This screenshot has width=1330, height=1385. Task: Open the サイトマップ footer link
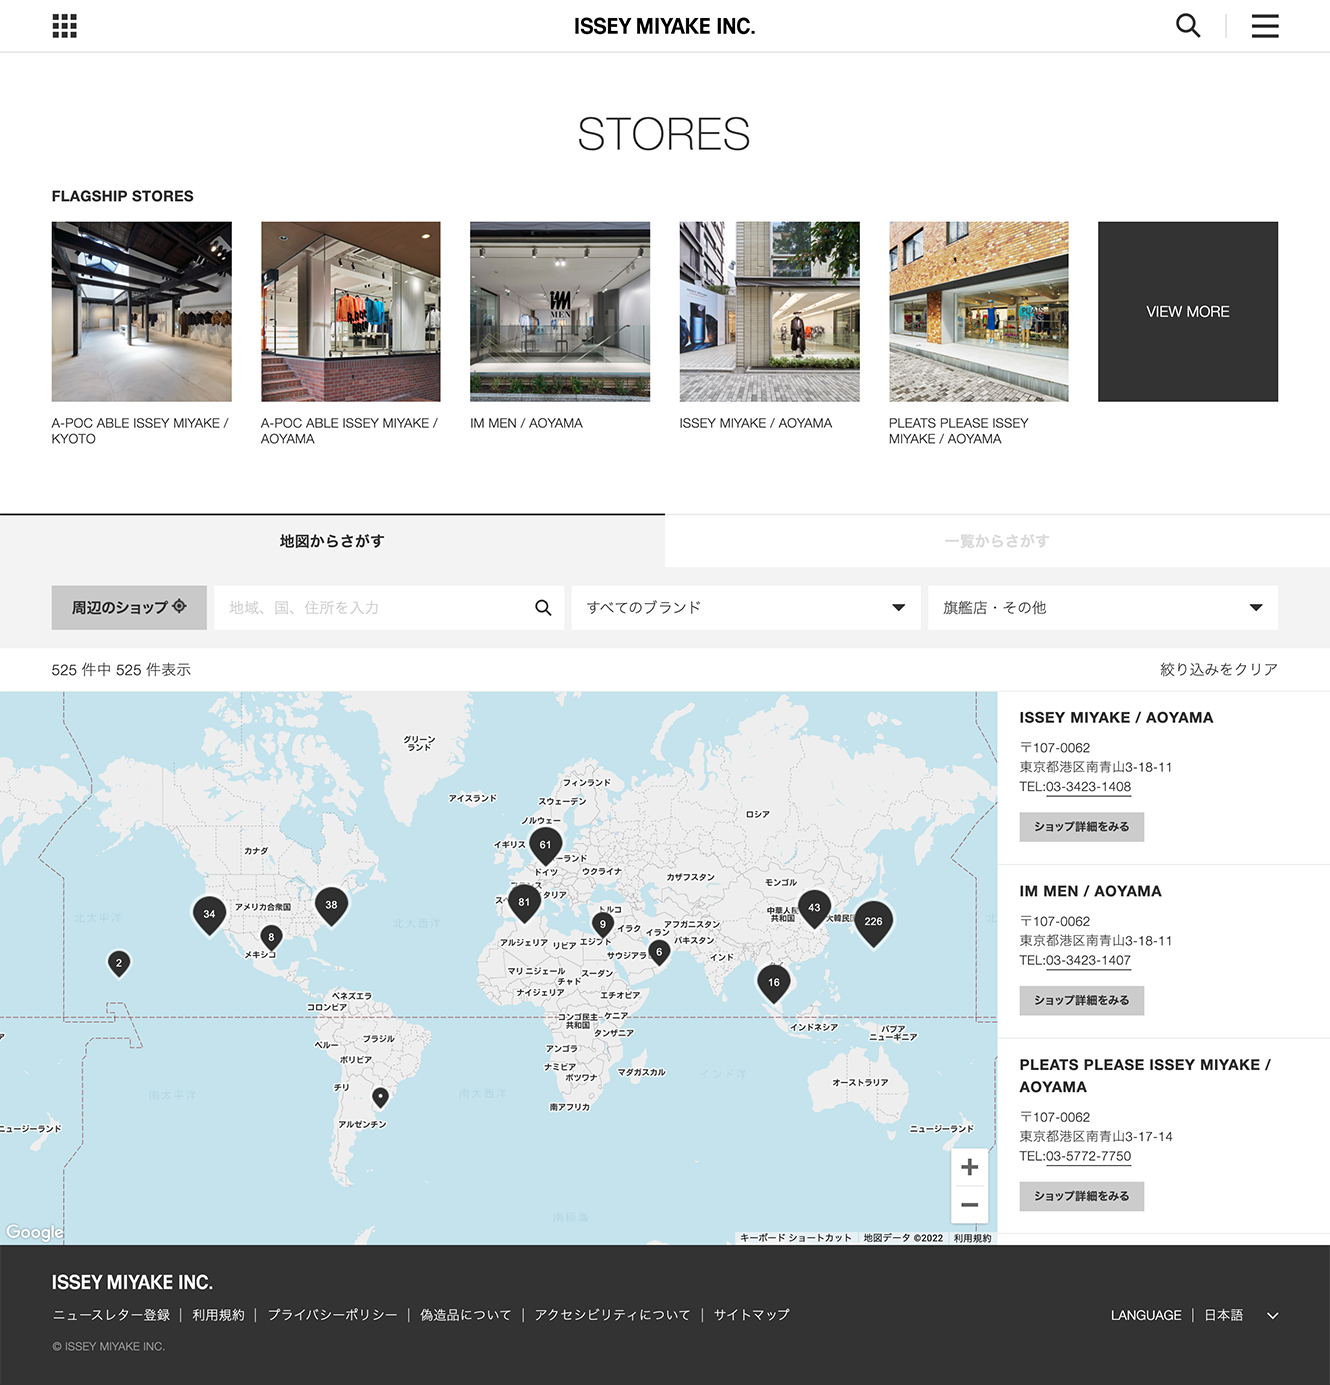tap(751, 1315)
